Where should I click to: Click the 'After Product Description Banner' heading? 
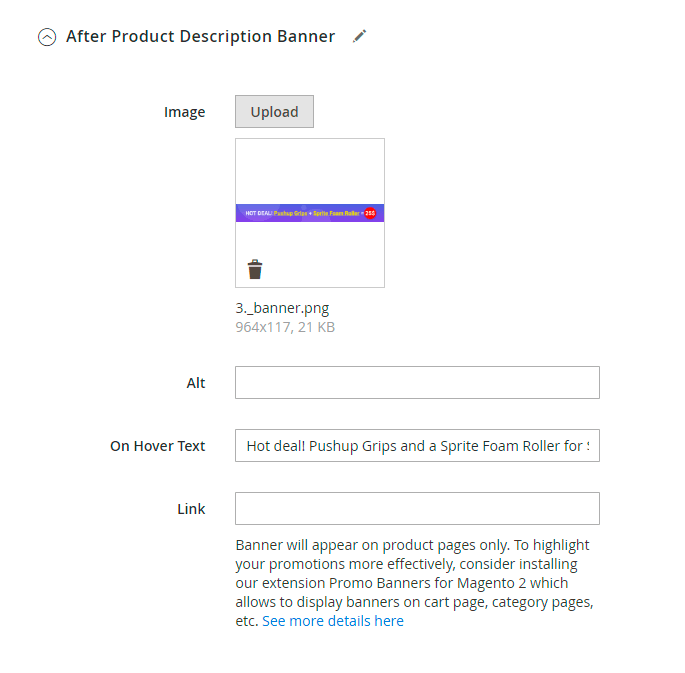click(200, 37)
